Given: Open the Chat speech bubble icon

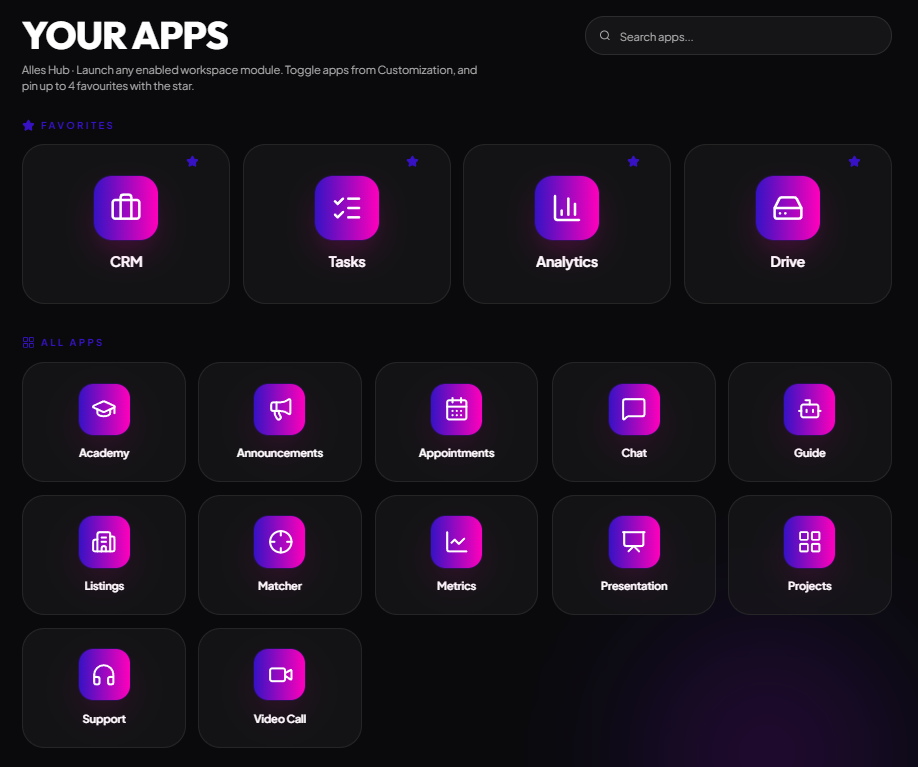Looking at the screenshot, I should point(634,409).
